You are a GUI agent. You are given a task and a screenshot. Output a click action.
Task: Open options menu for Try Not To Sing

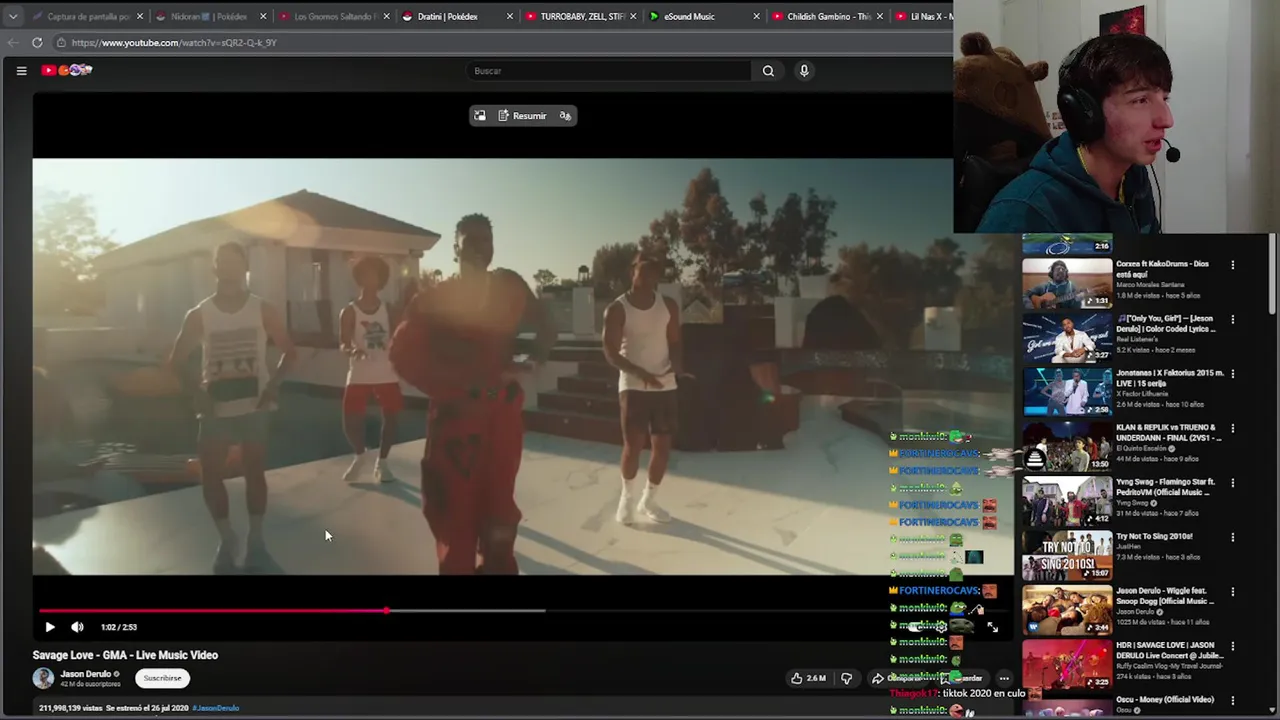coord(1233,537)
